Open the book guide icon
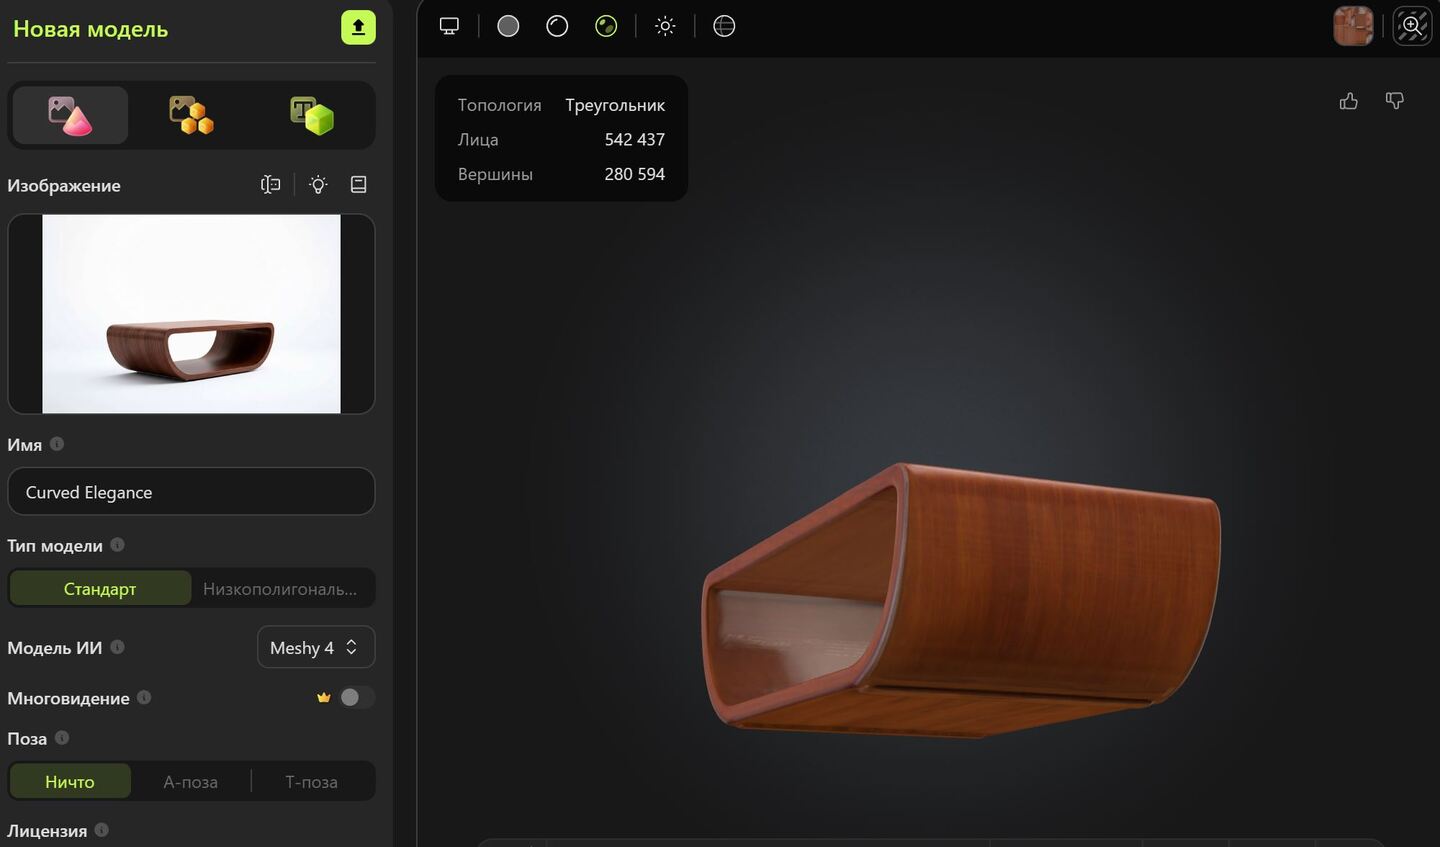 [x=359, y=184]
